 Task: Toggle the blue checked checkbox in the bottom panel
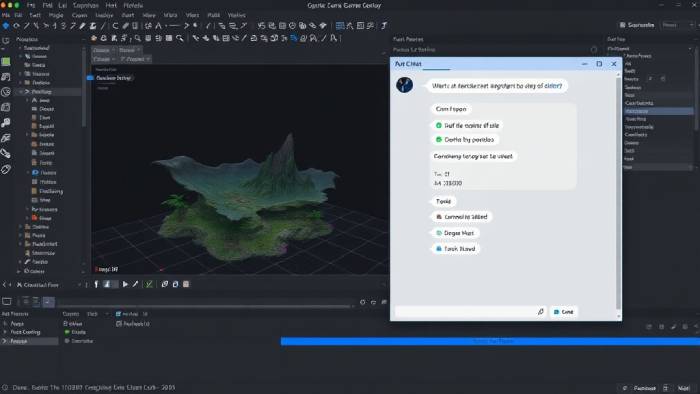(x=118, y=314)
